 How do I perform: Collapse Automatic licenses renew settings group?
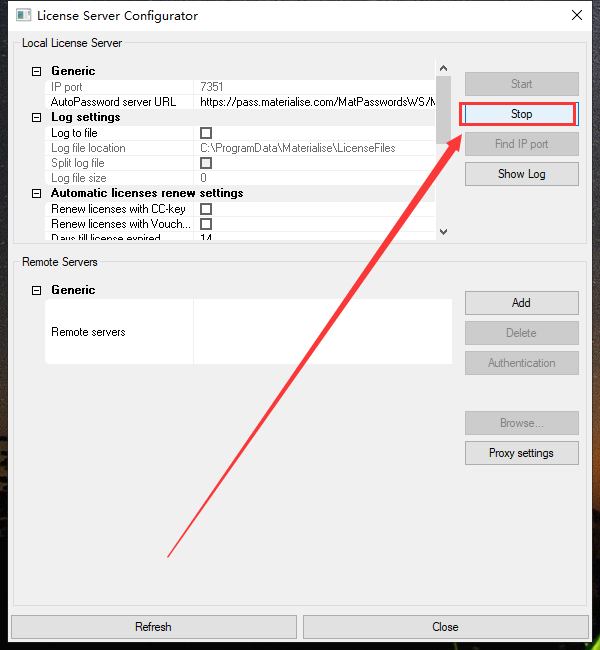[37, 193]
